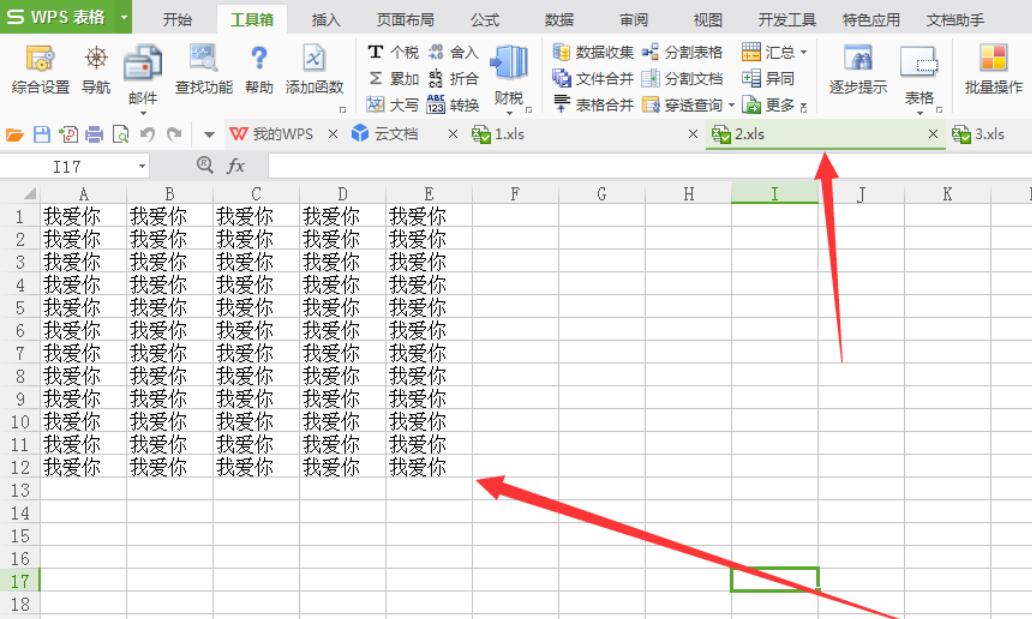This screenshot has width=1032, height=619.
Task: Click cell E12 containing 我爱你
Action: 428,467
